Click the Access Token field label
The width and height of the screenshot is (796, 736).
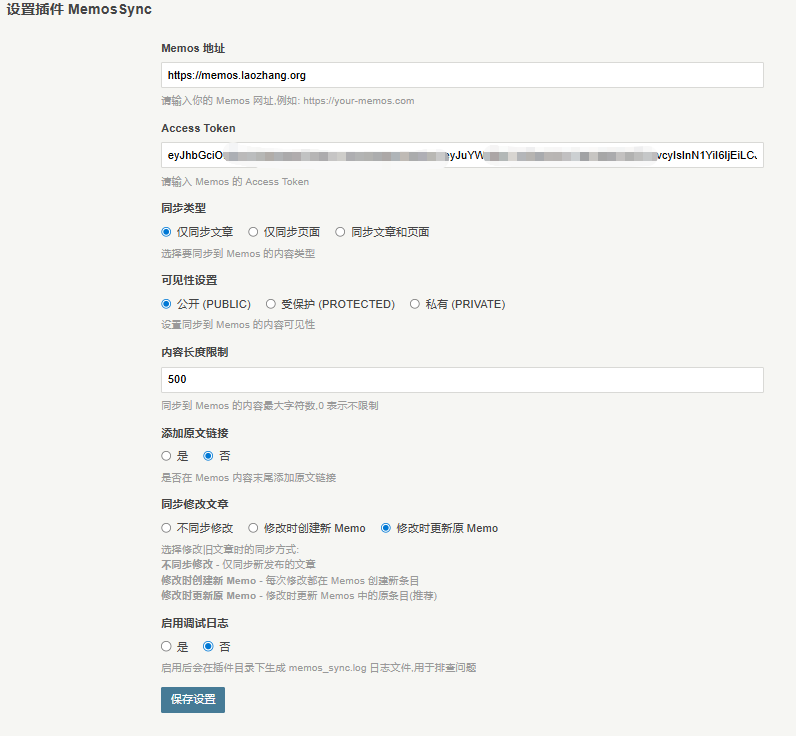198,128
